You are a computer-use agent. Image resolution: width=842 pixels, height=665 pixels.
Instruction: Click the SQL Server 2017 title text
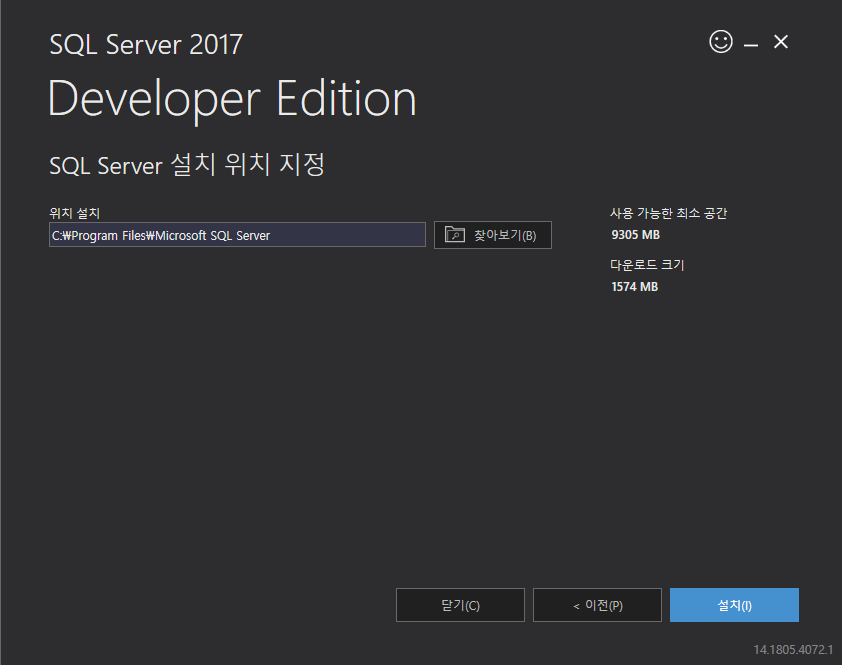point(146,45)
